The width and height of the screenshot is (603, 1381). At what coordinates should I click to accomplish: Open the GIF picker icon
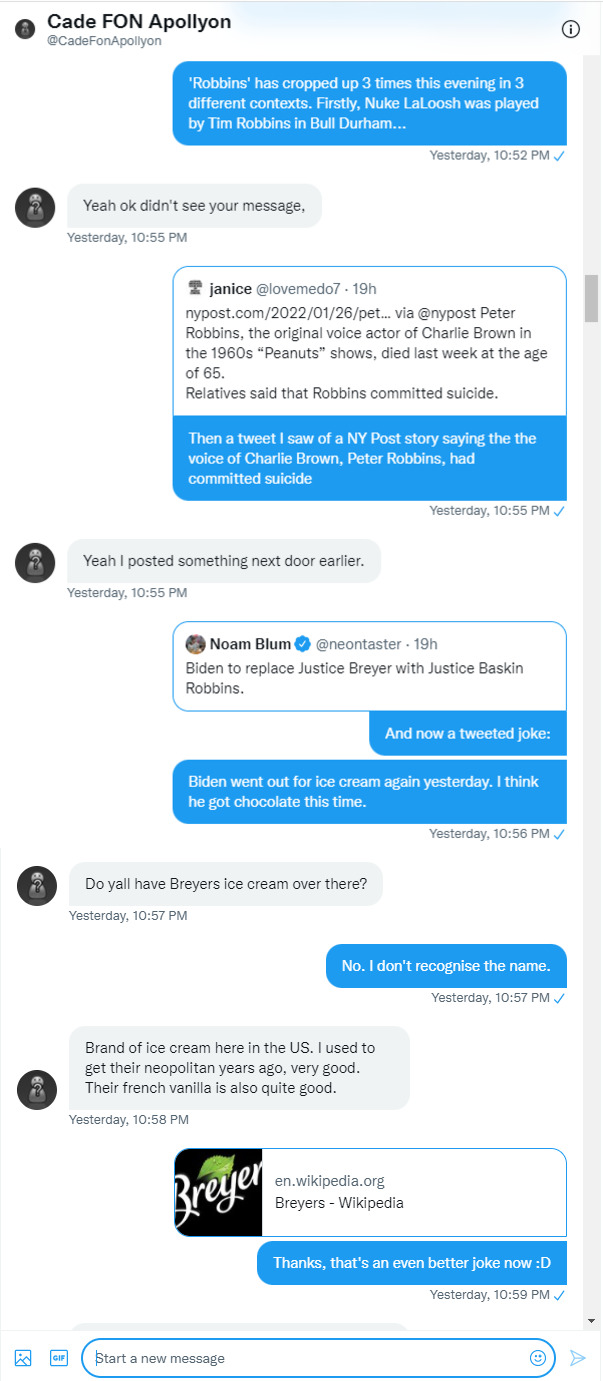pyautogui.click(x=59, y=1358)
